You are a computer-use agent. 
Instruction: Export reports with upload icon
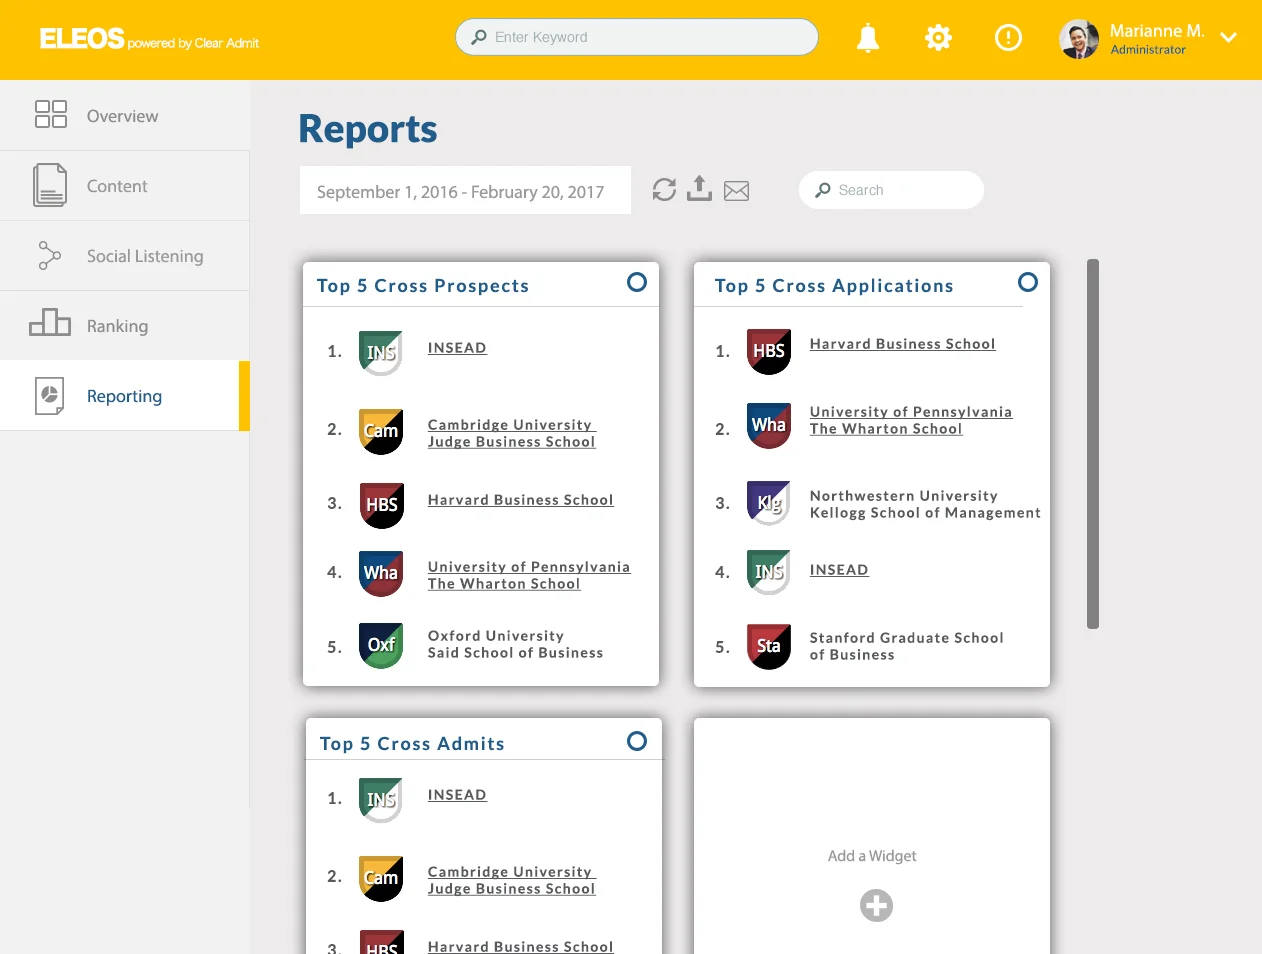click(700, 188)
